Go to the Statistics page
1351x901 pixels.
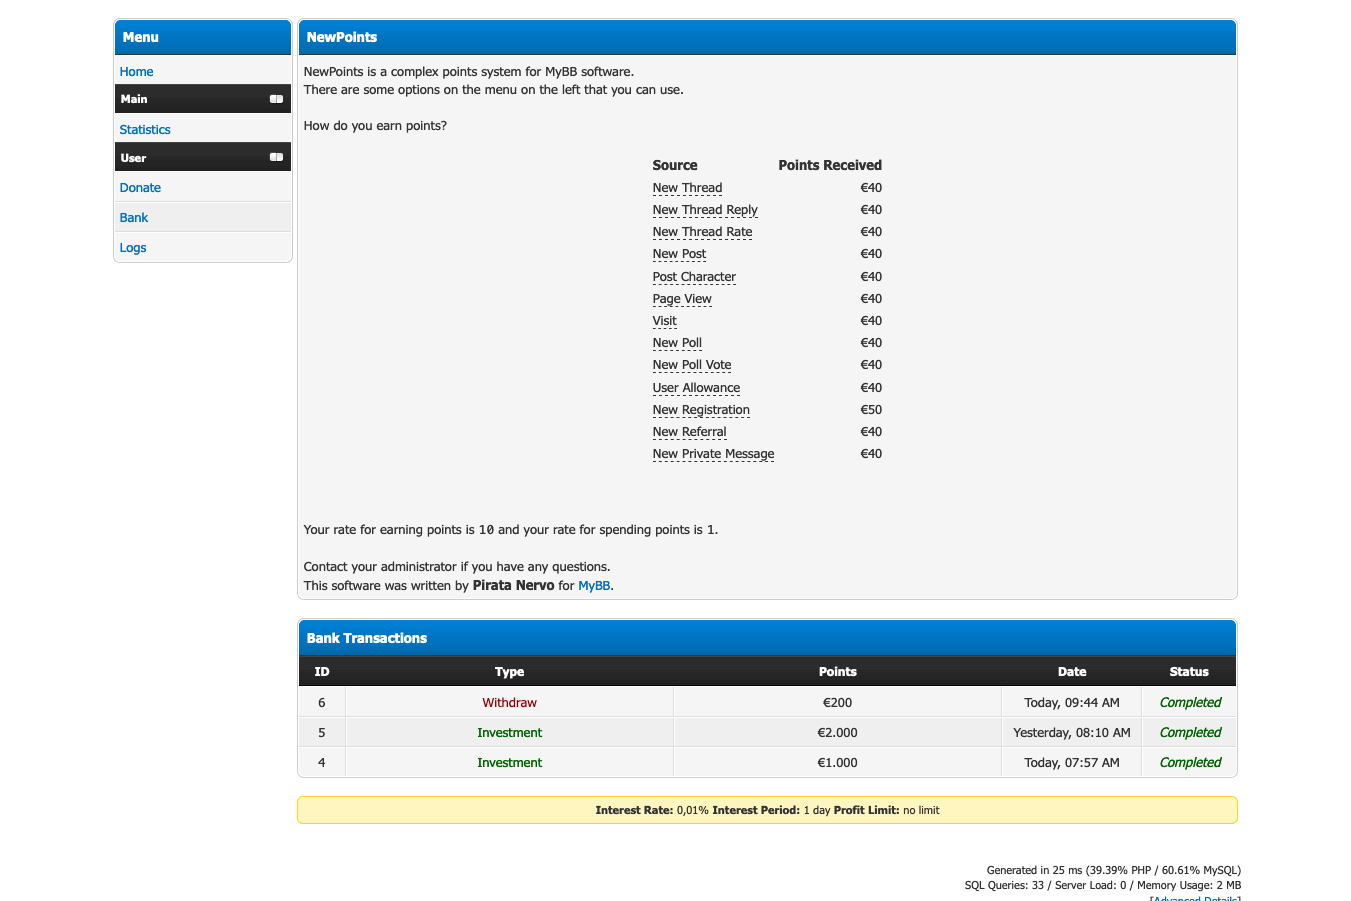145,130
